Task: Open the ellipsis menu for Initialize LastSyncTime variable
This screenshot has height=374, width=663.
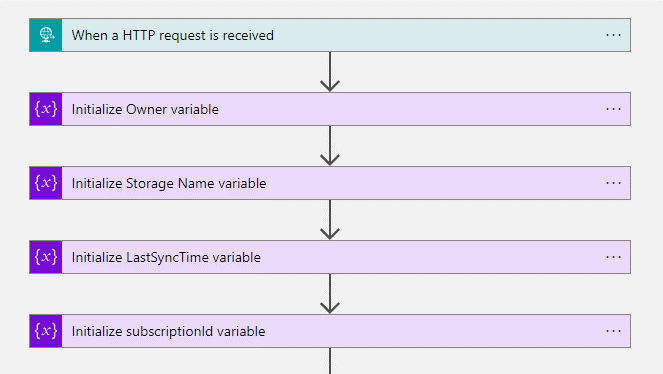Action: 613,257
